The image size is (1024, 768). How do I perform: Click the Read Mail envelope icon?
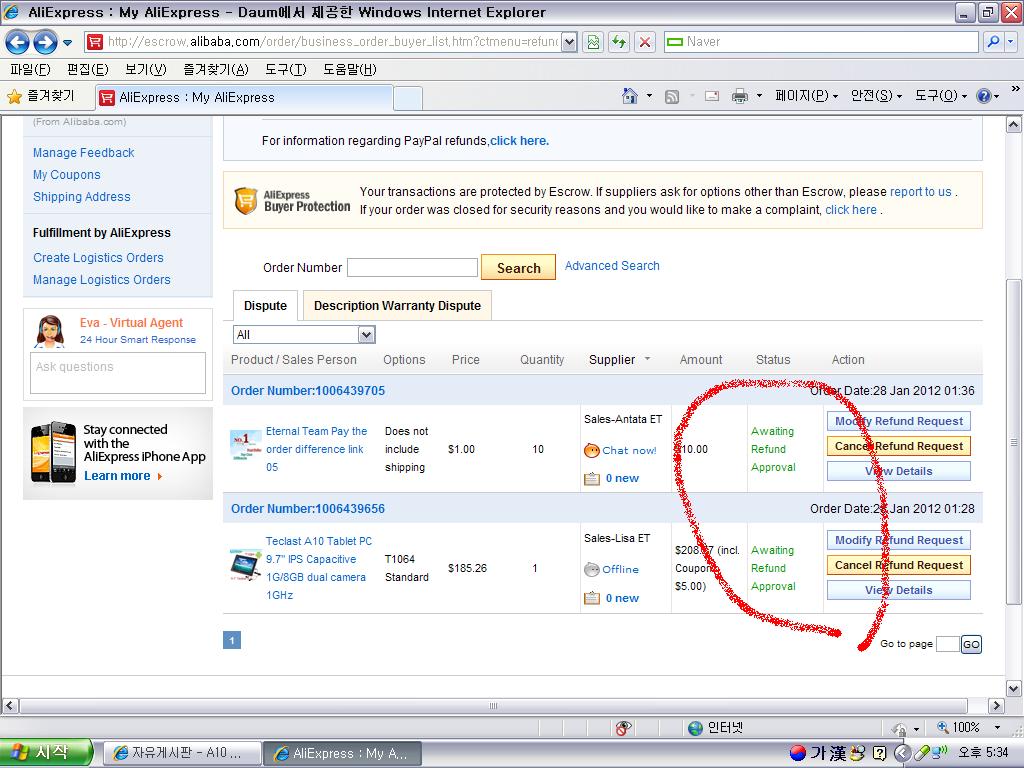point(712,97)
